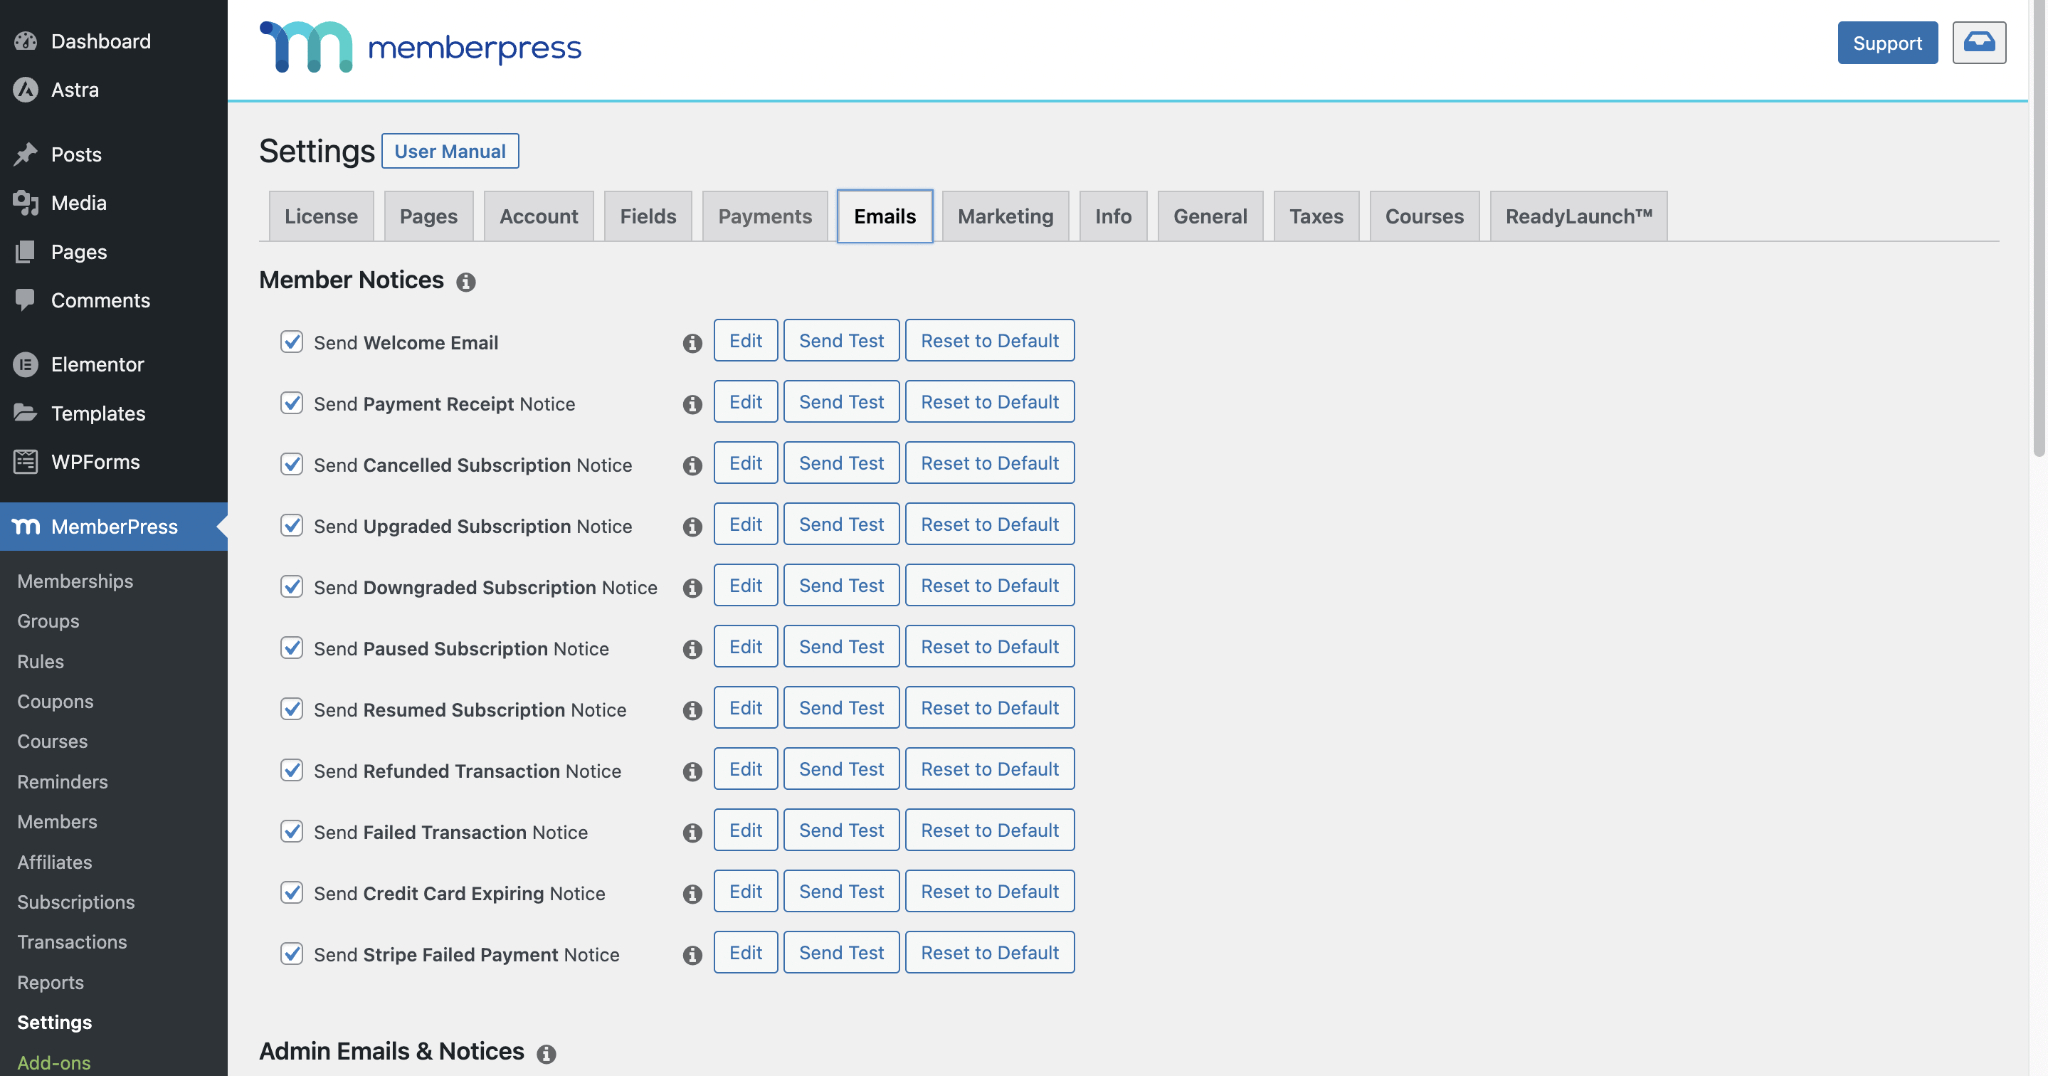This screenshot has height=1076, width=2048.
Task: Toggle Send Paused Subscription Notice checkbox
Action: click(292, 648)
